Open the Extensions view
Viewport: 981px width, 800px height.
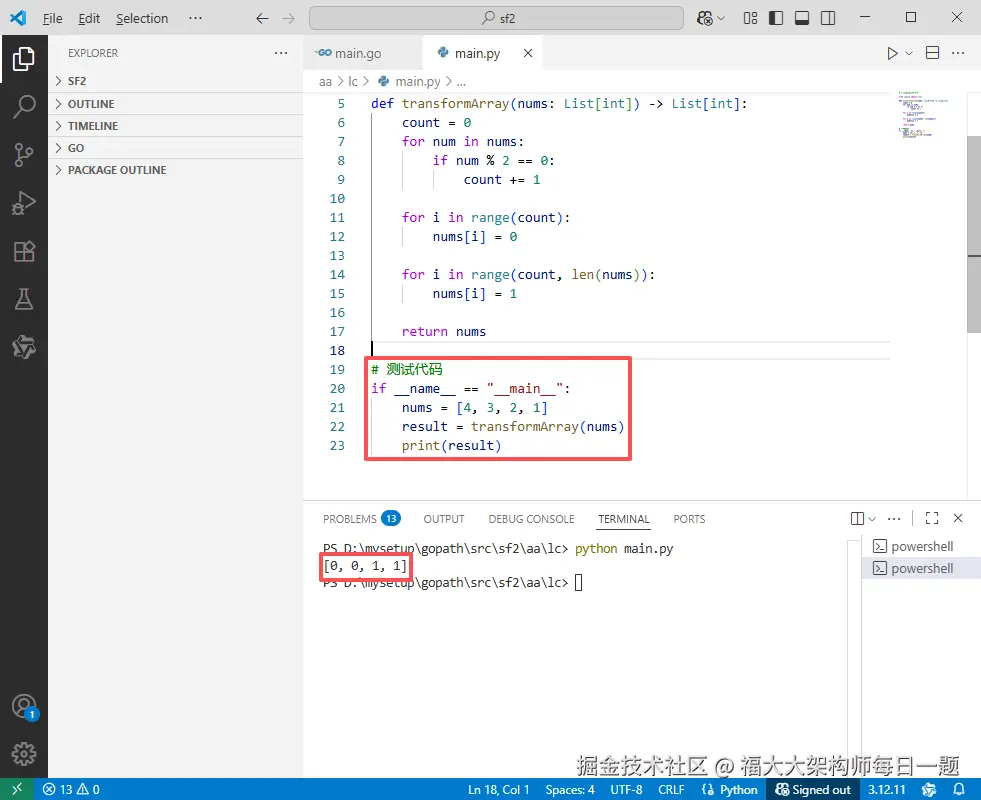24,251
